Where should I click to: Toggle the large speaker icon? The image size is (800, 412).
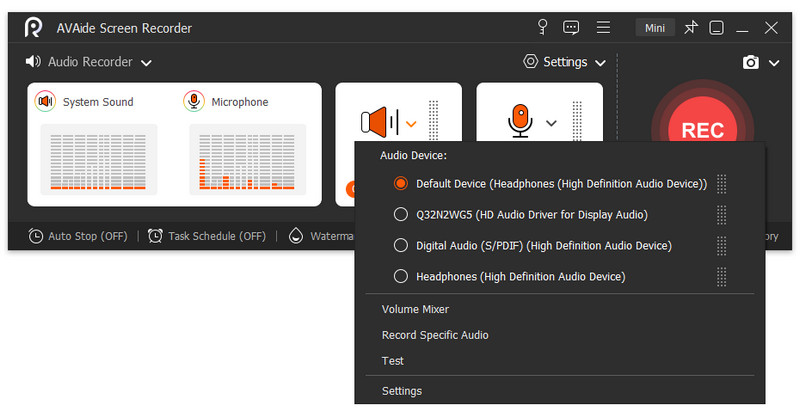[x=380, y=122]
